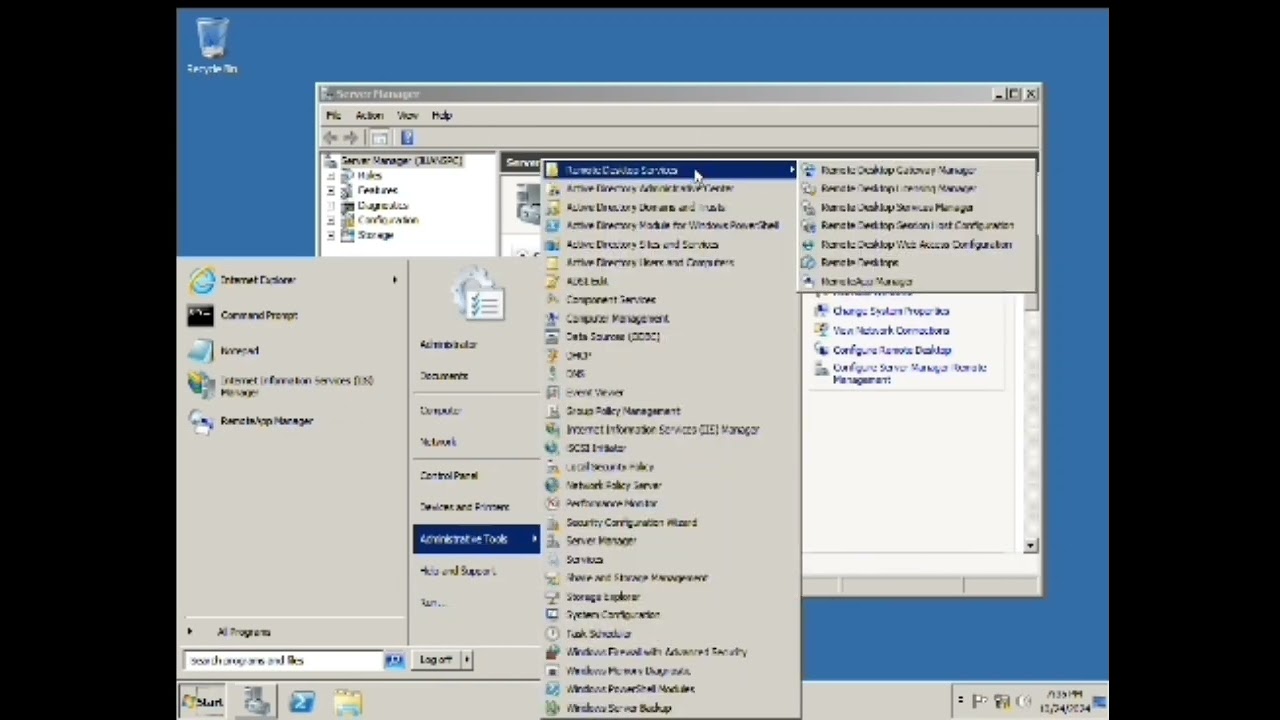The image size is (1280, 720).
Task: Click Server Manager icon on taskbar
Action: click(x=256, y=702)
